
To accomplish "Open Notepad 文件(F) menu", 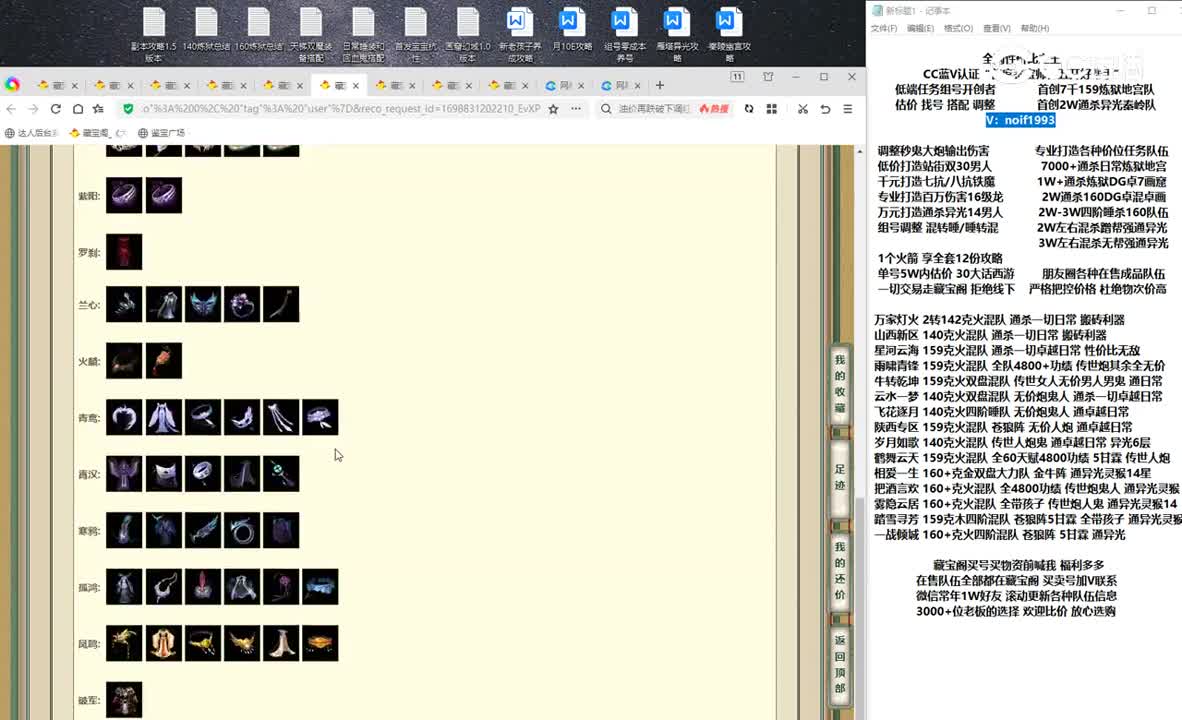I will [x=883, y=29].
